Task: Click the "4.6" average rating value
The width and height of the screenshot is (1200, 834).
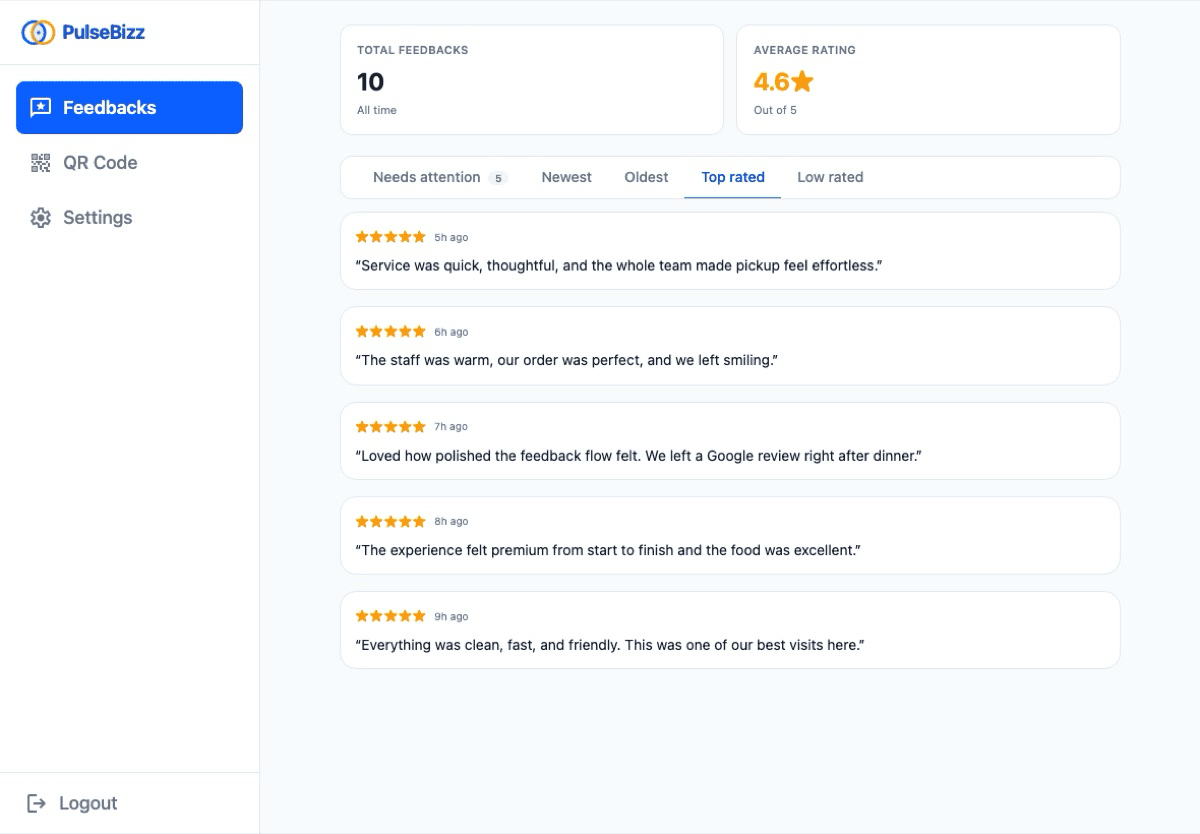Action: (771, 81)
